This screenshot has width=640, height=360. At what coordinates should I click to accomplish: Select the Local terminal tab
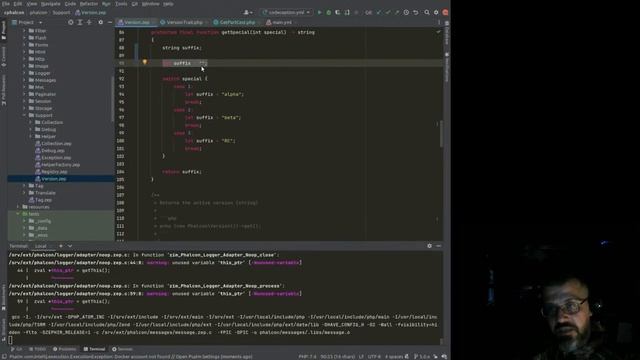point(41,246)
